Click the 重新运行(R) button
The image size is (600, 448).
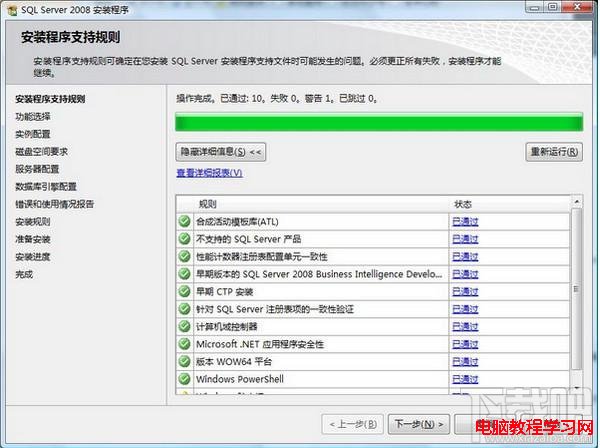554,152
